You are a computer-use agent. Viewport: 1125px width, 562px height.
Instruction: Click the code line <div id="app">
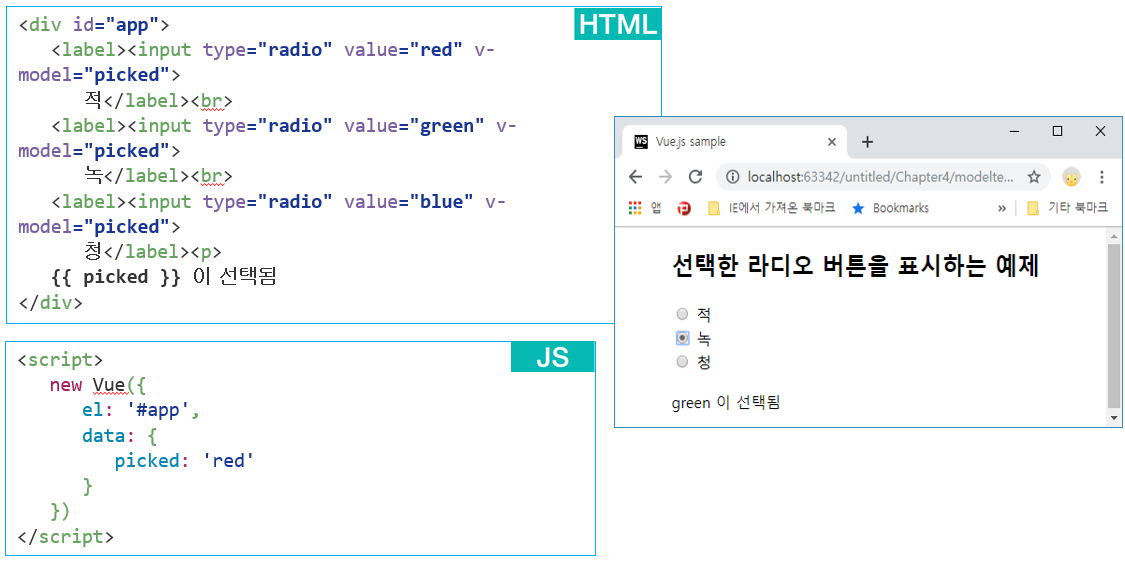[93, 25]
